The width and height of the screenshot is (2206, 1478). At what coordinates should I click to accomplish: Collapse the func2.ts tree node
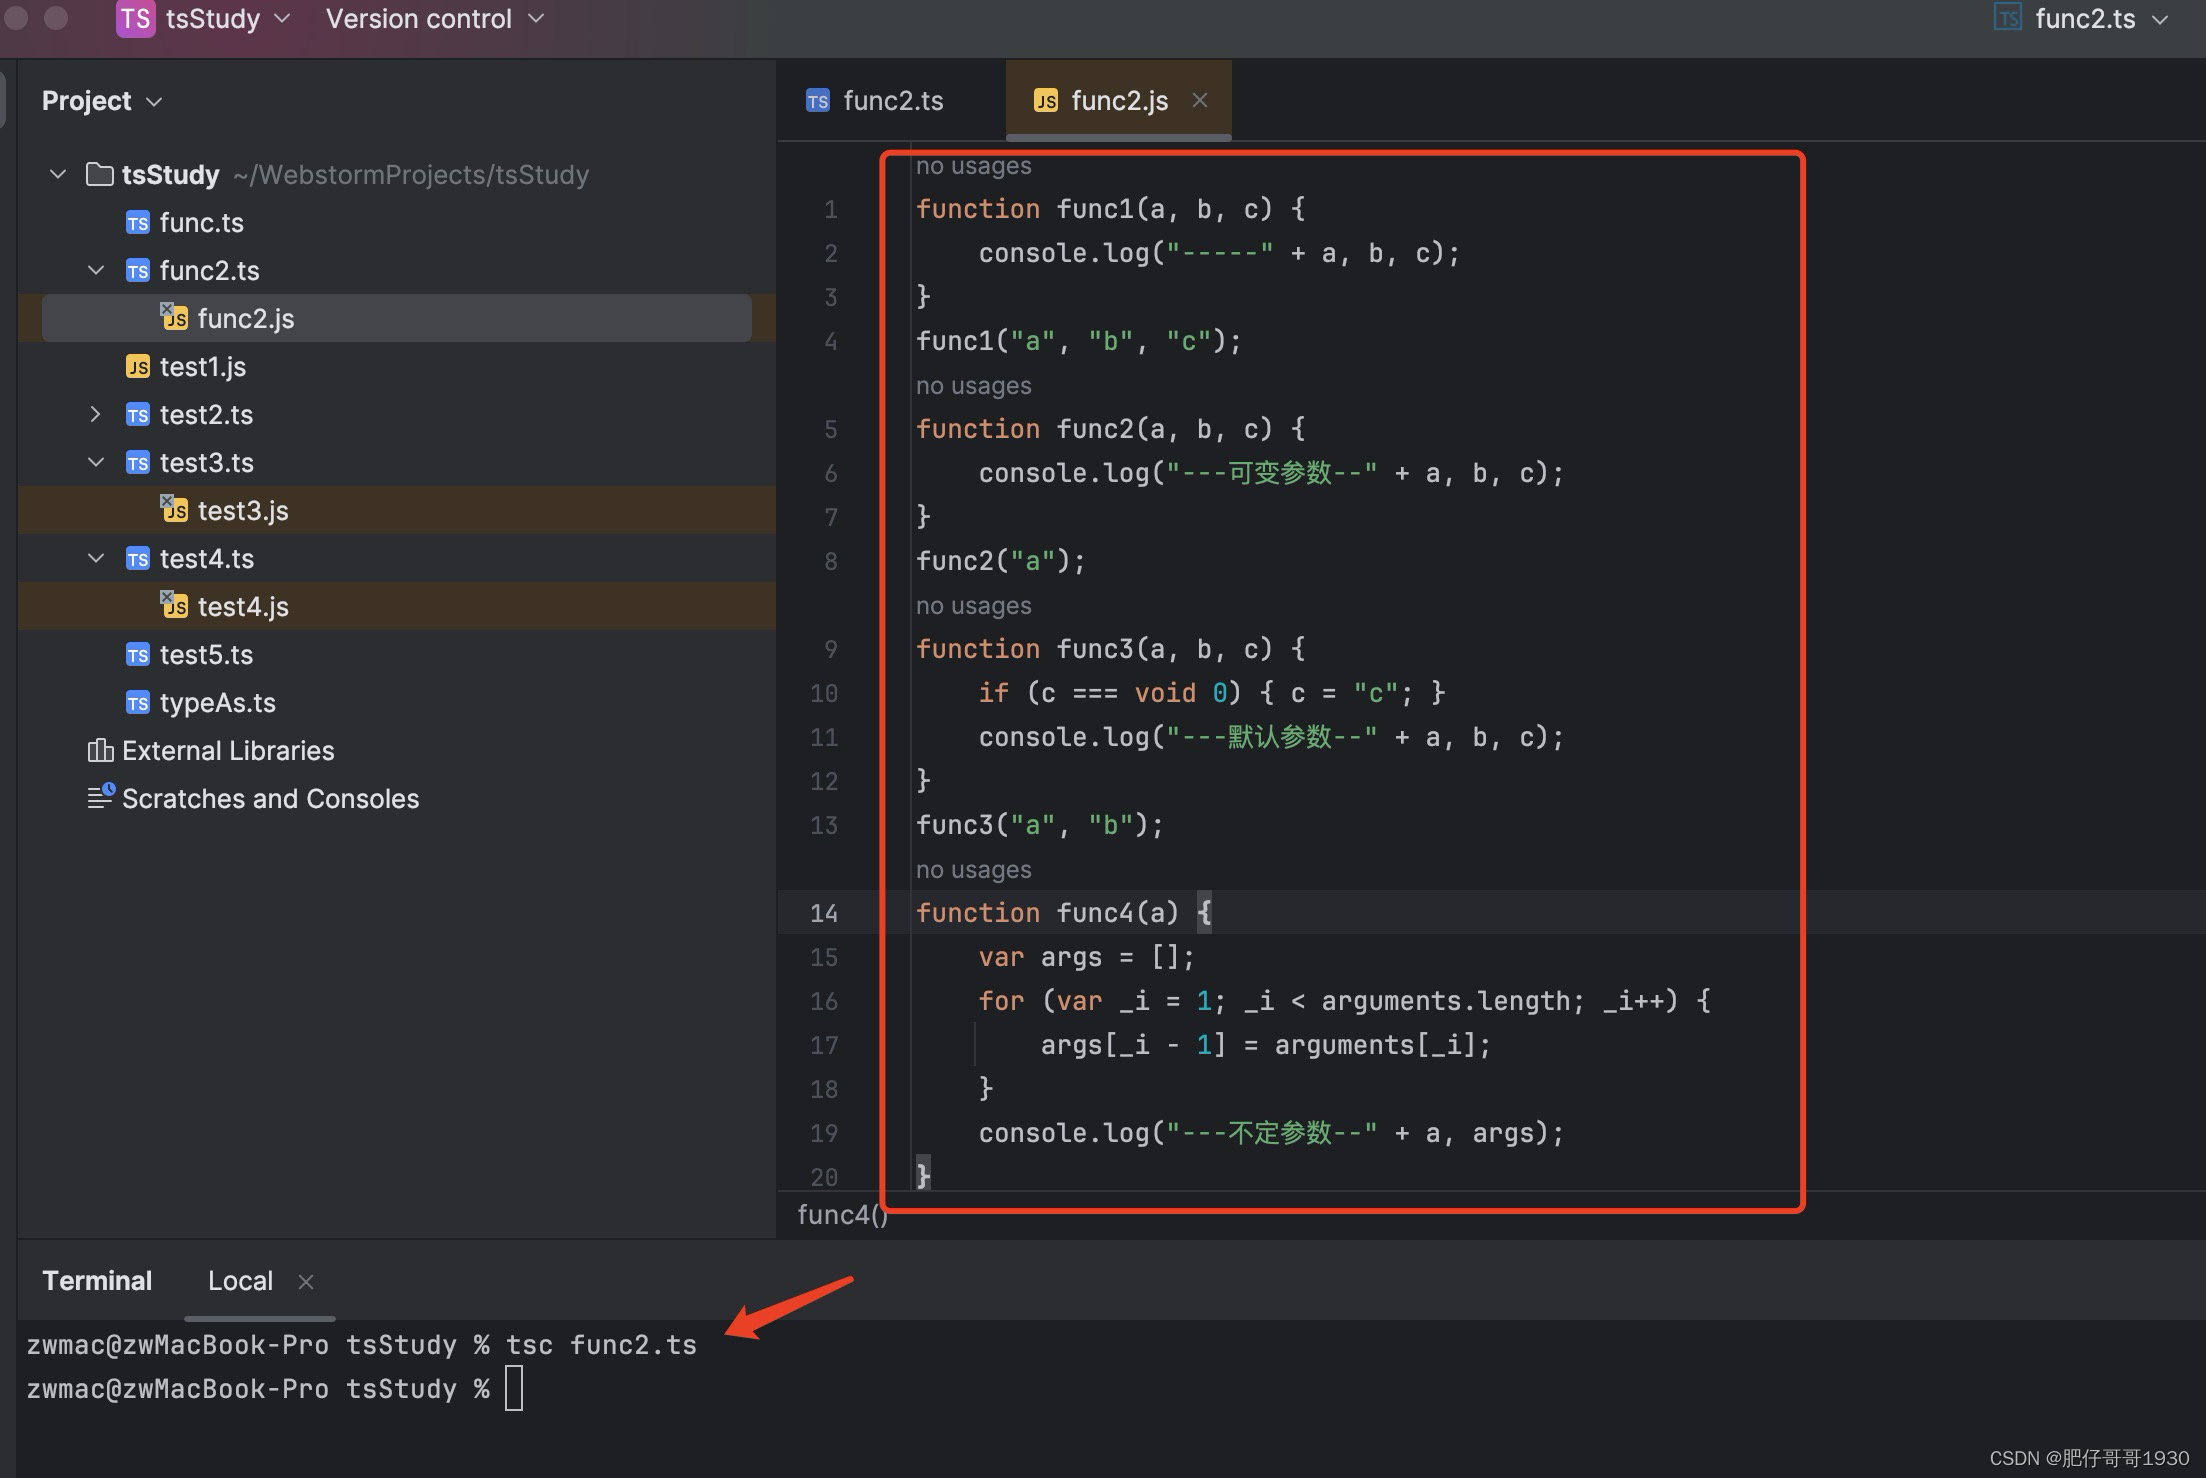(96, 270)
